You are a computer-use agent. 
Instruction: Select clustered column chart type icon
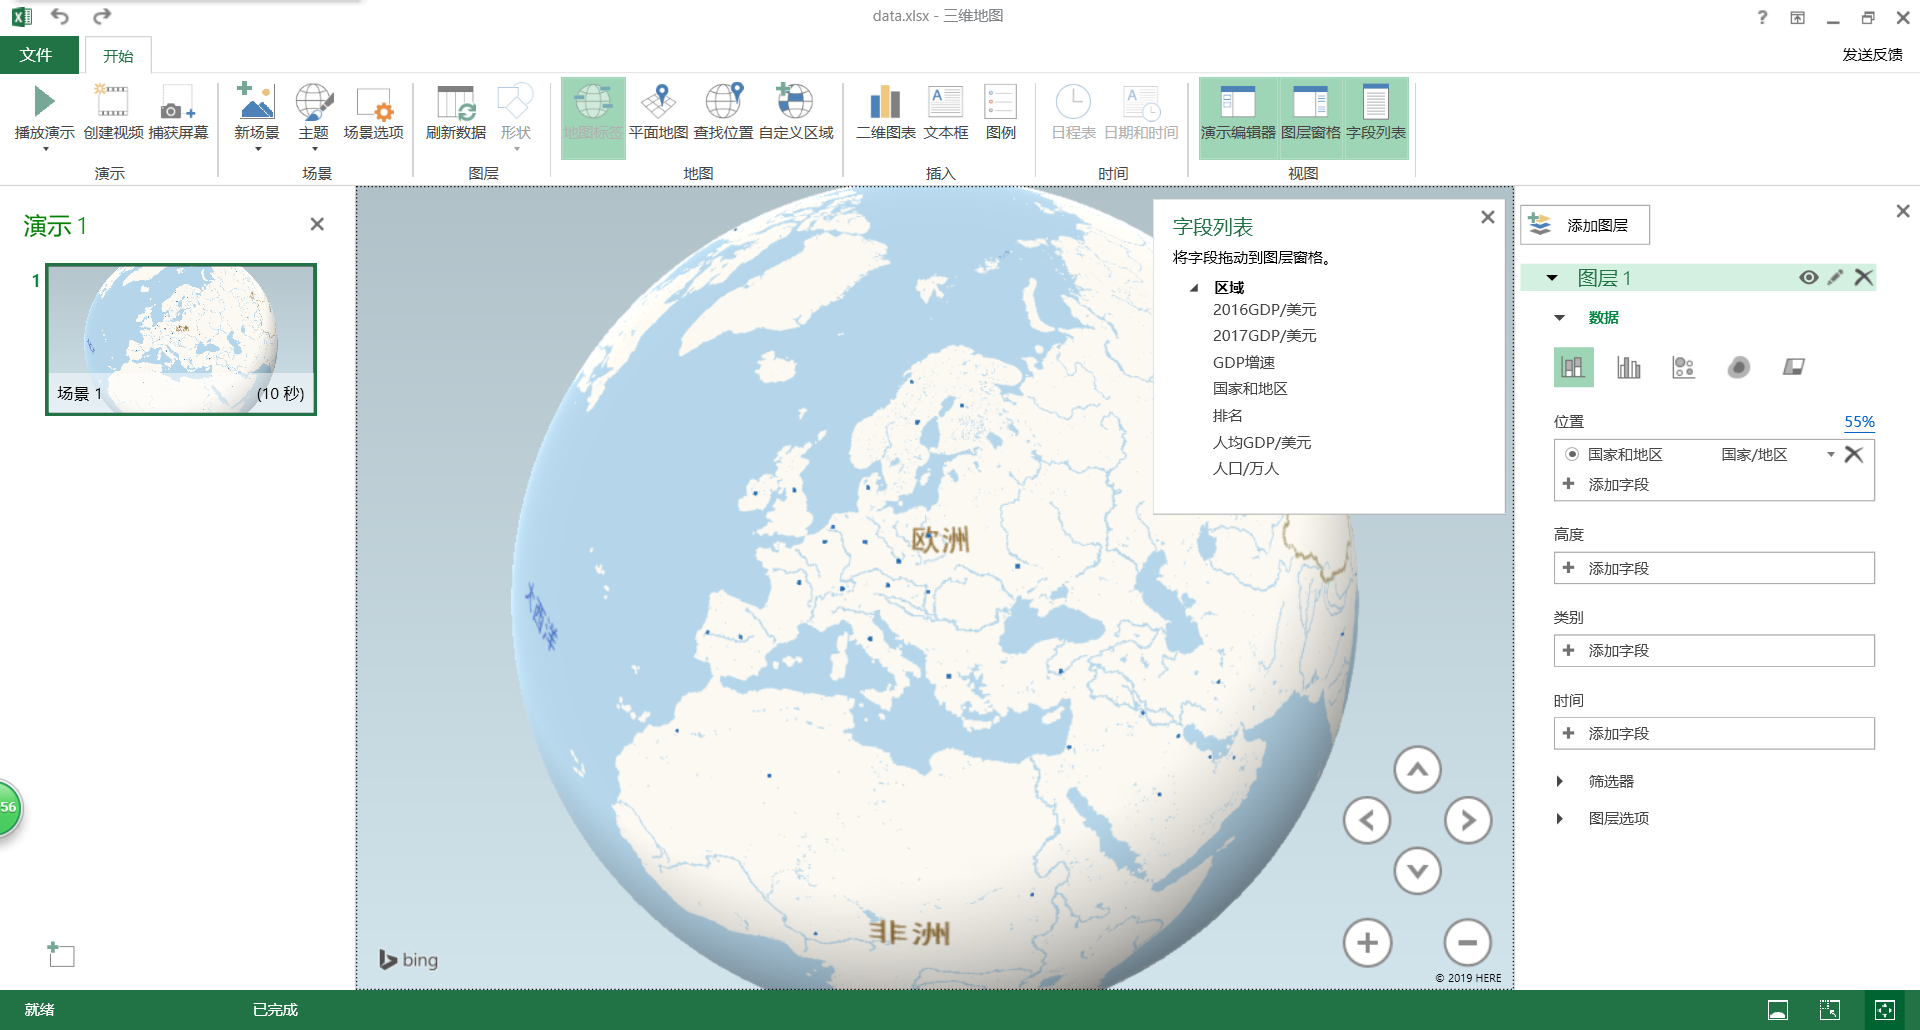1629,367
